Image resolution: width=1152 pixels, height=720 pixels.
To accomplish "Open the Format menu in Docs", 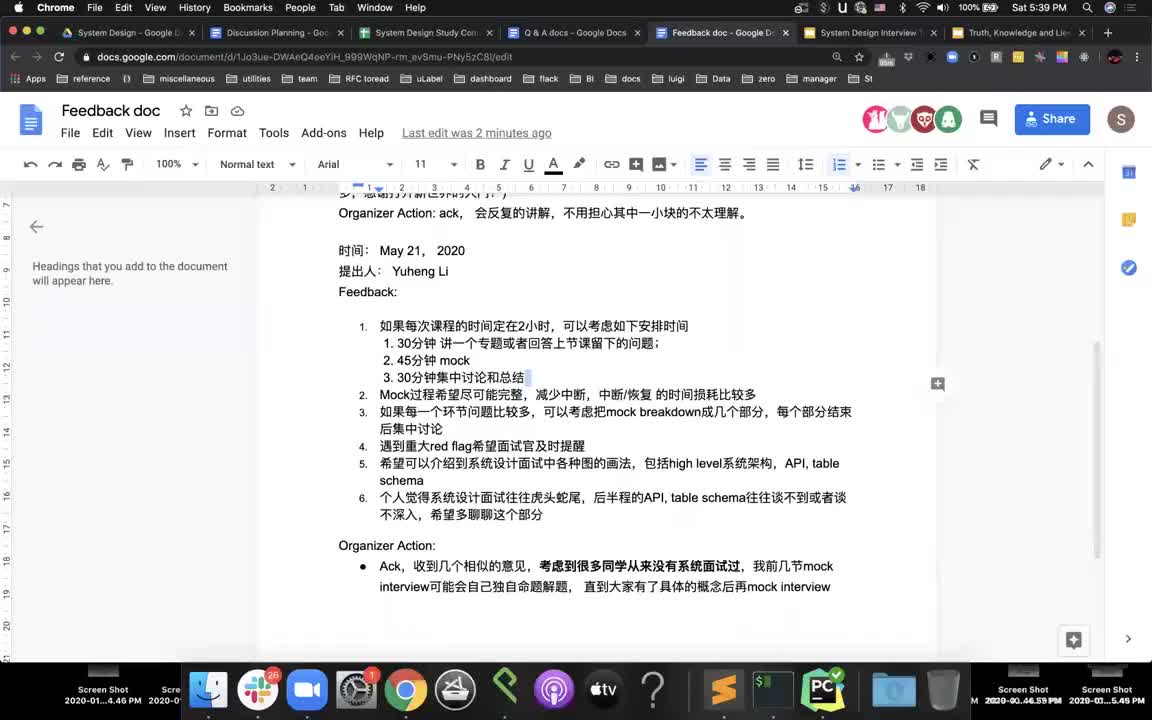I will (227, 133).
